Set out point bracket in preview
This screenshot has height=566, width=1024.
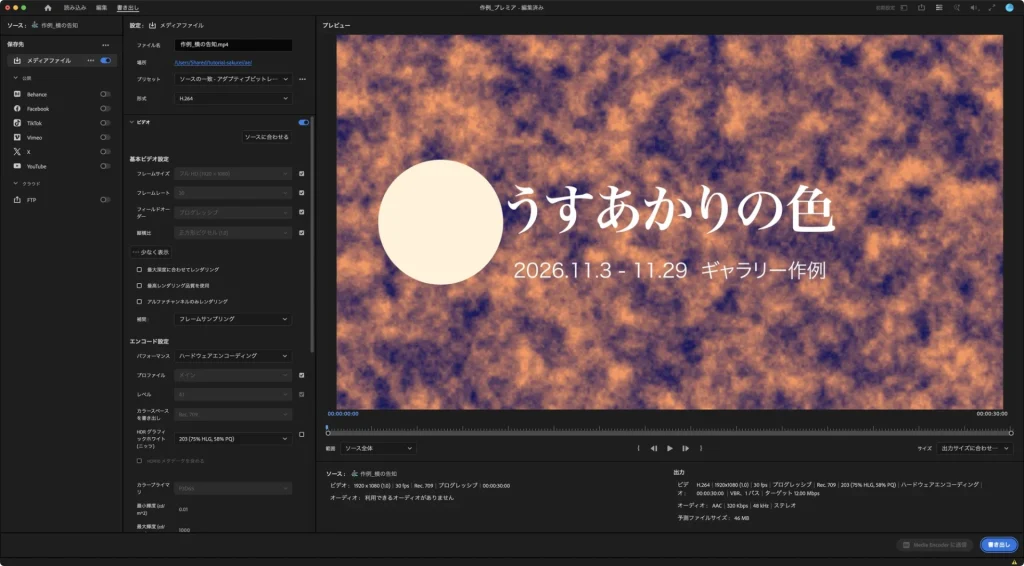tap(701, 448)
